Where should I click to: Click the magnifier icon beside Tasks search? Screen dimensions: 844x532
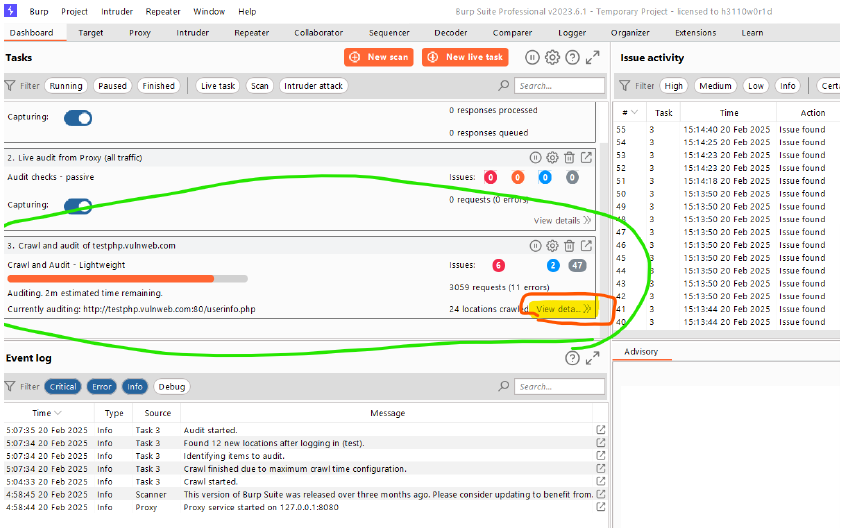tap(503, 86)
